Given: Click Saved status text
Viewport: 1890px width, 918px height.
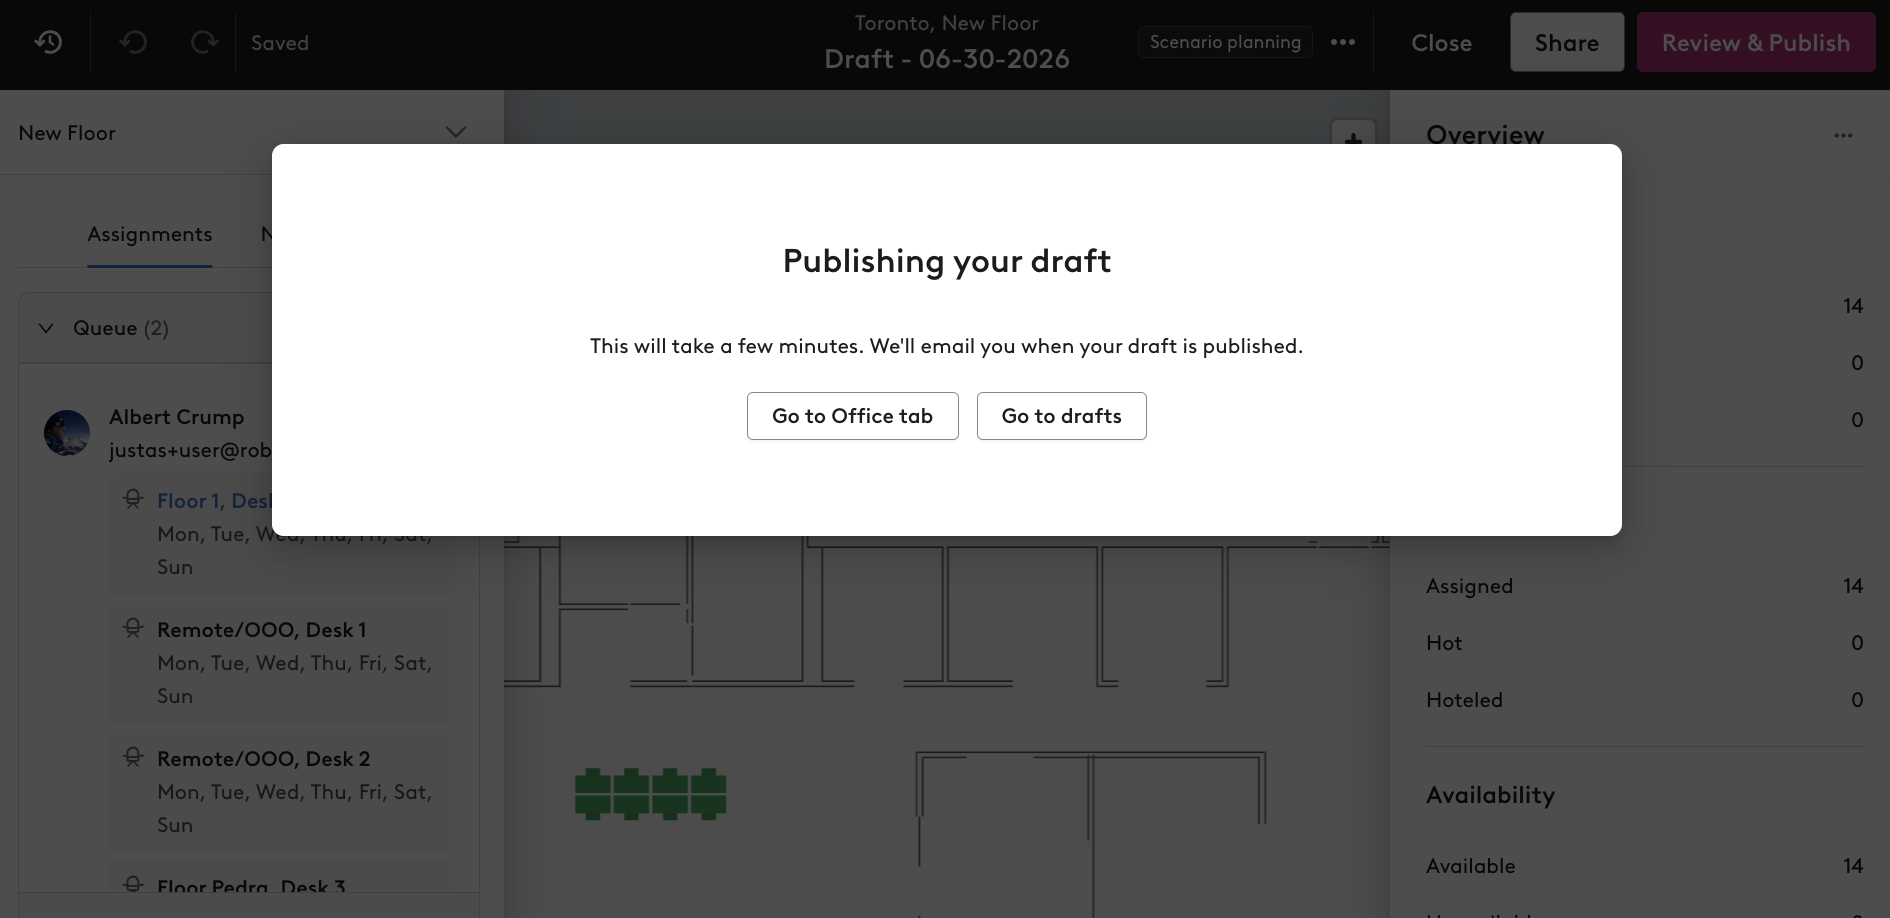Looking at the screenshot, I should coord(280,43).
